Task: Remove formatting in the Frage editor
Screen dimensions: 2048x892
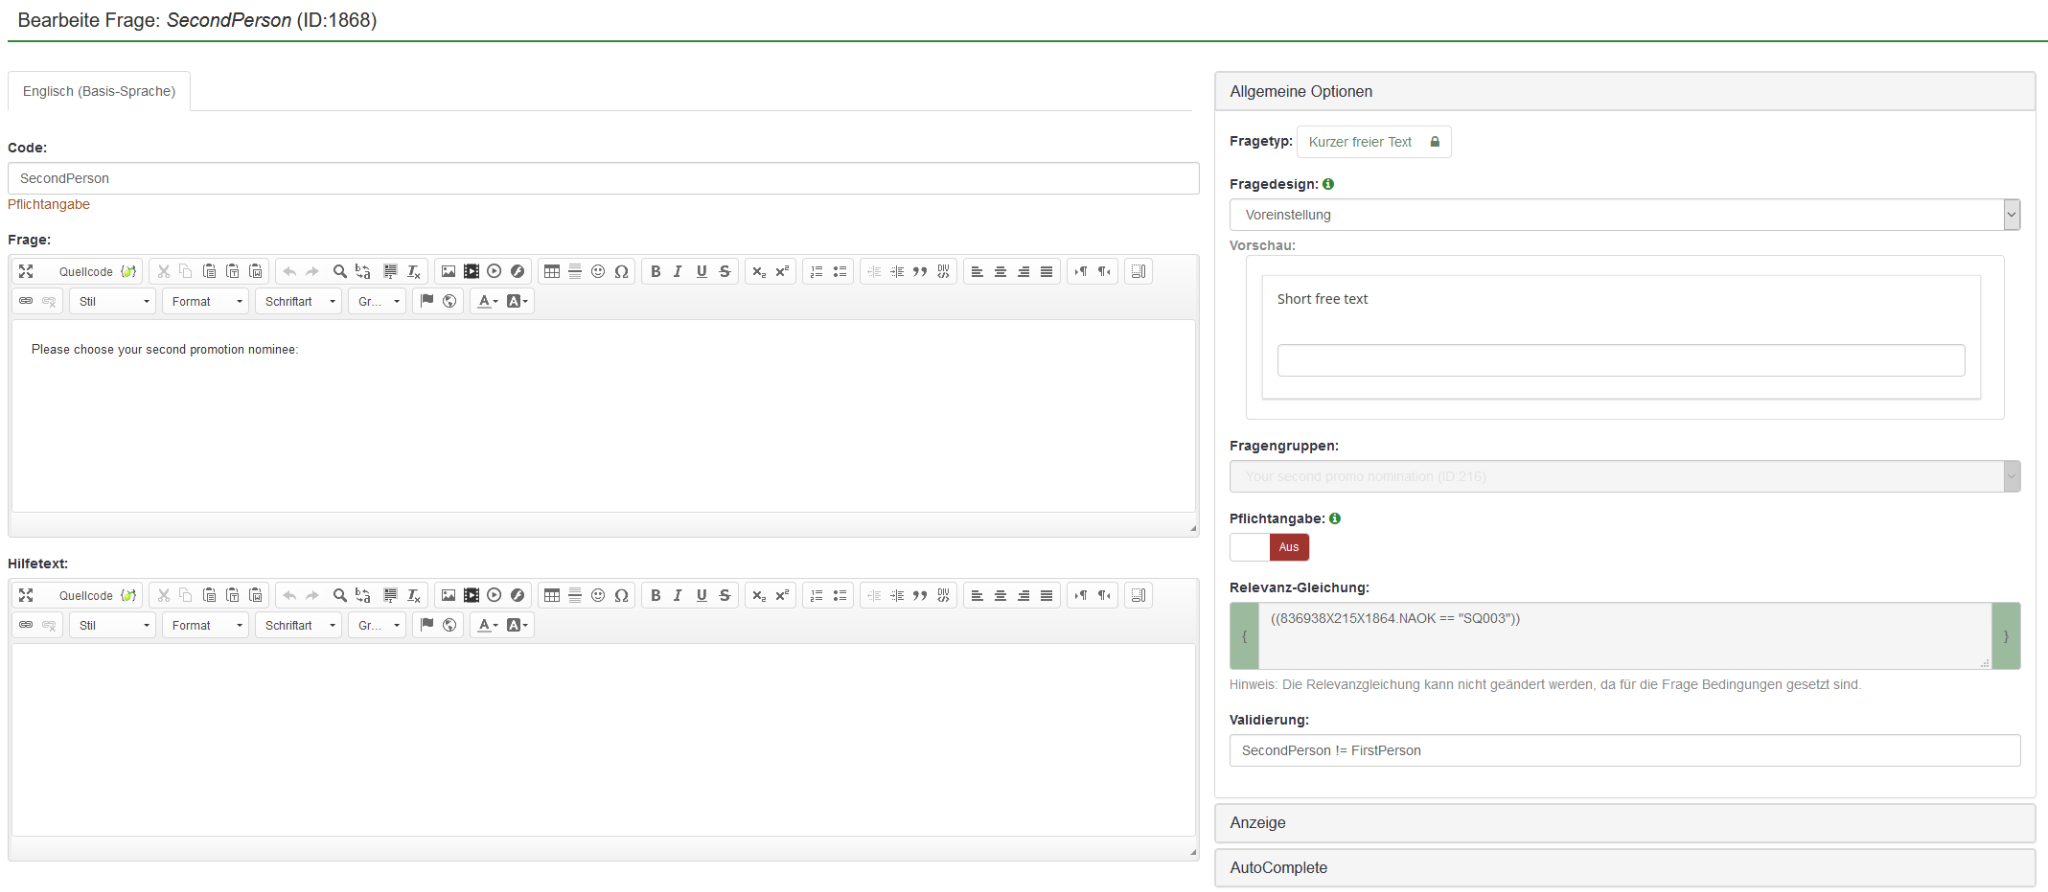Action: coord(414,271)
